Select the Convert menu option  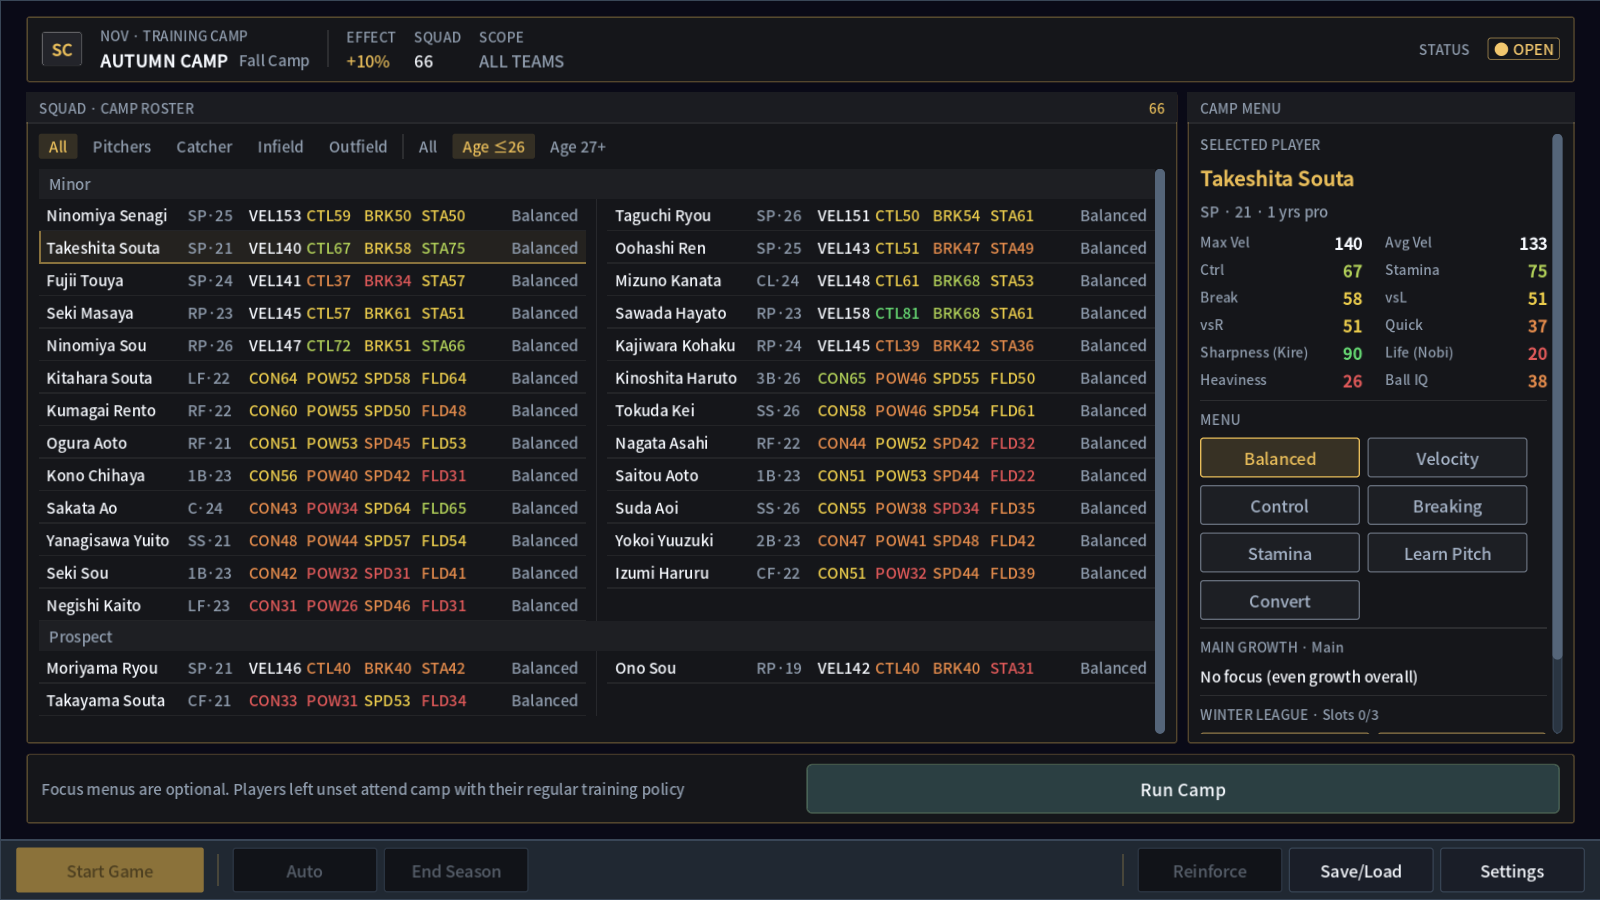click(1279, 601)
